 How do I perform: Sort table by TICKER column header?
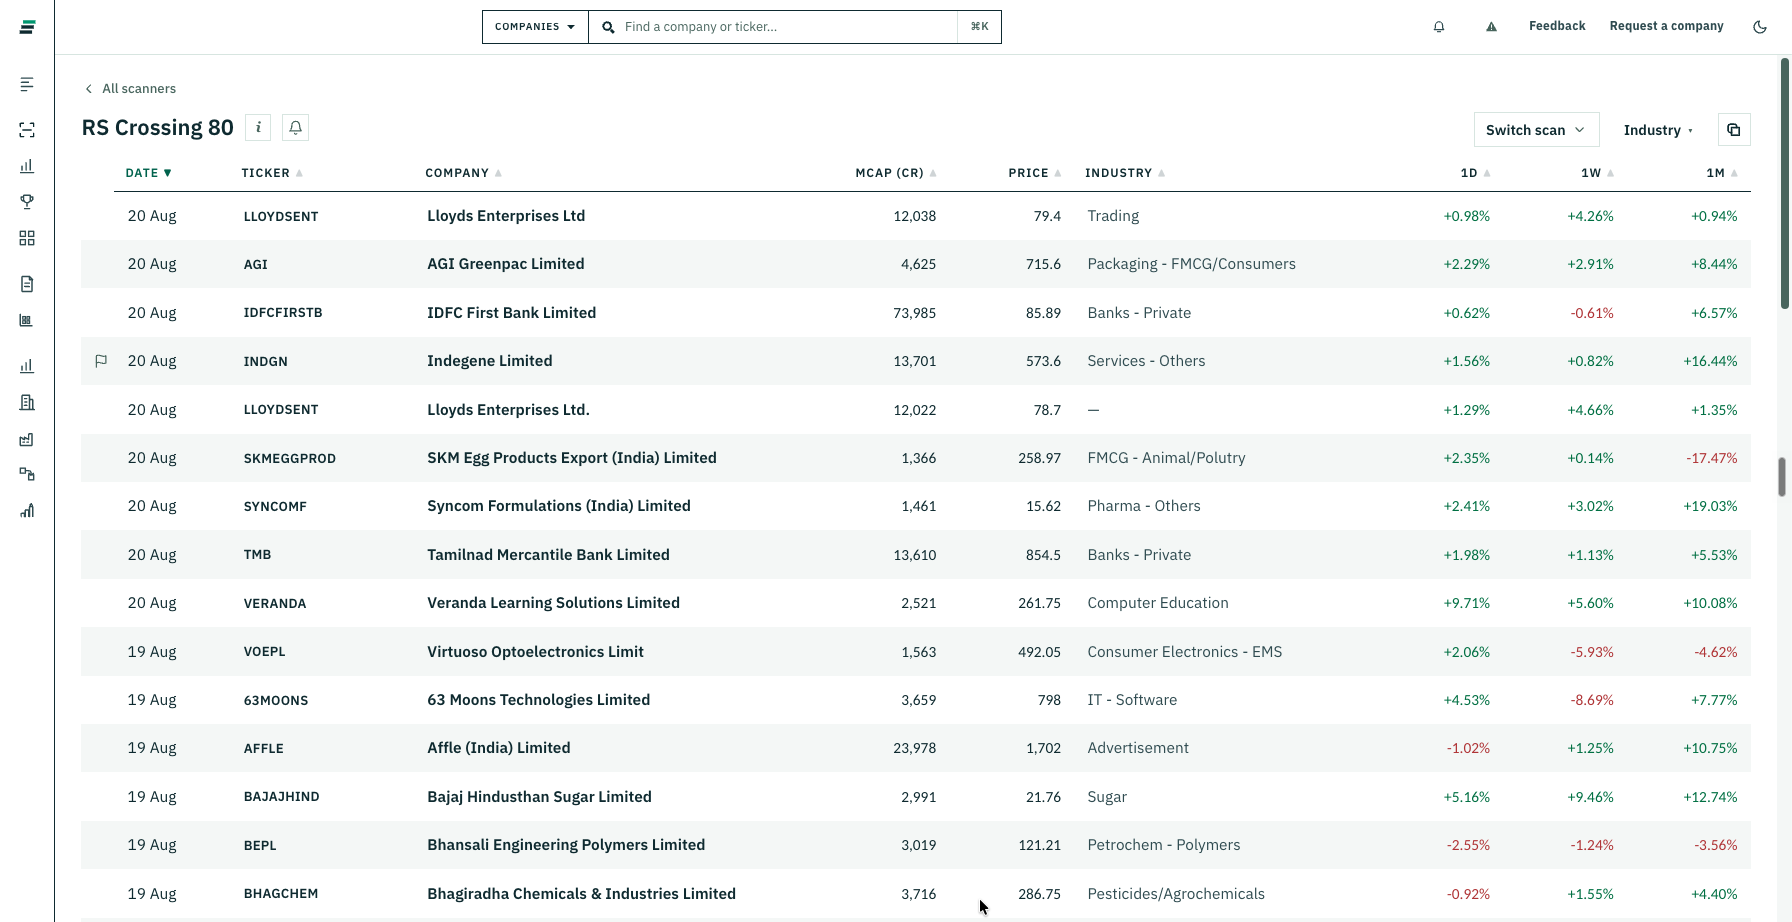coord(272,173)
